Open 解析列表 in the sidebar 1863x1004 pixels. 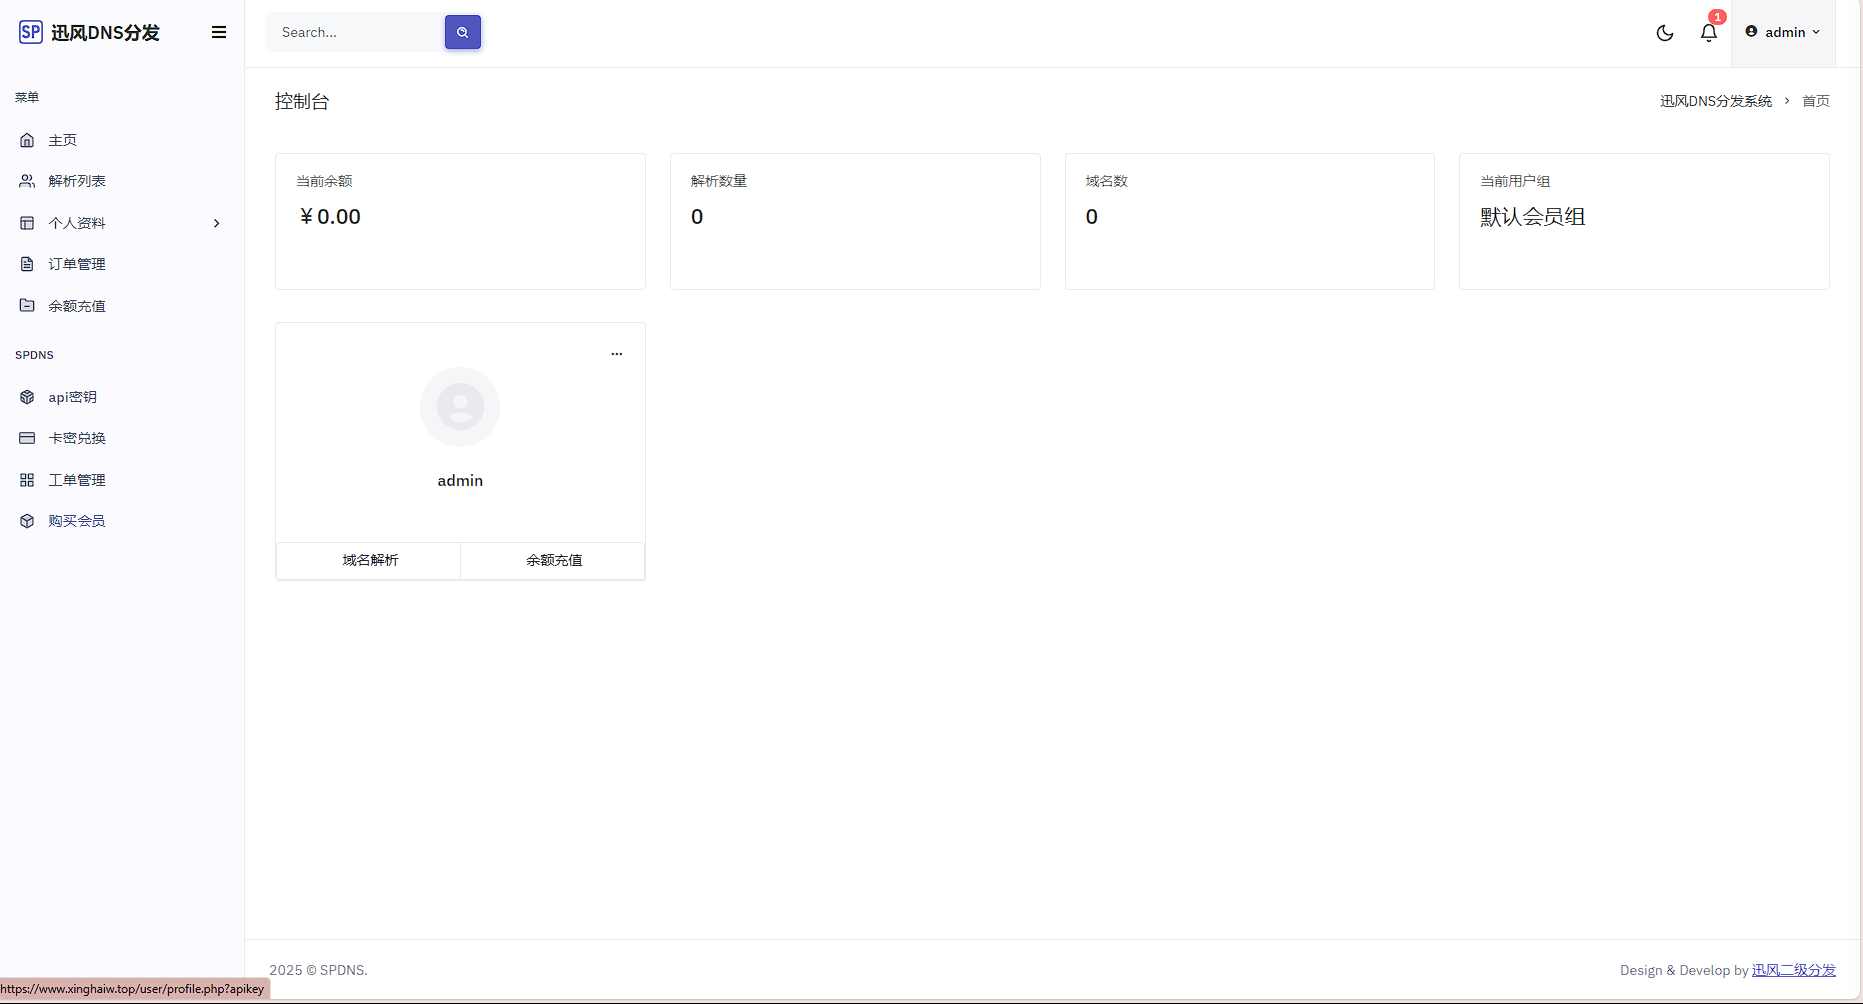click(77, 181)
